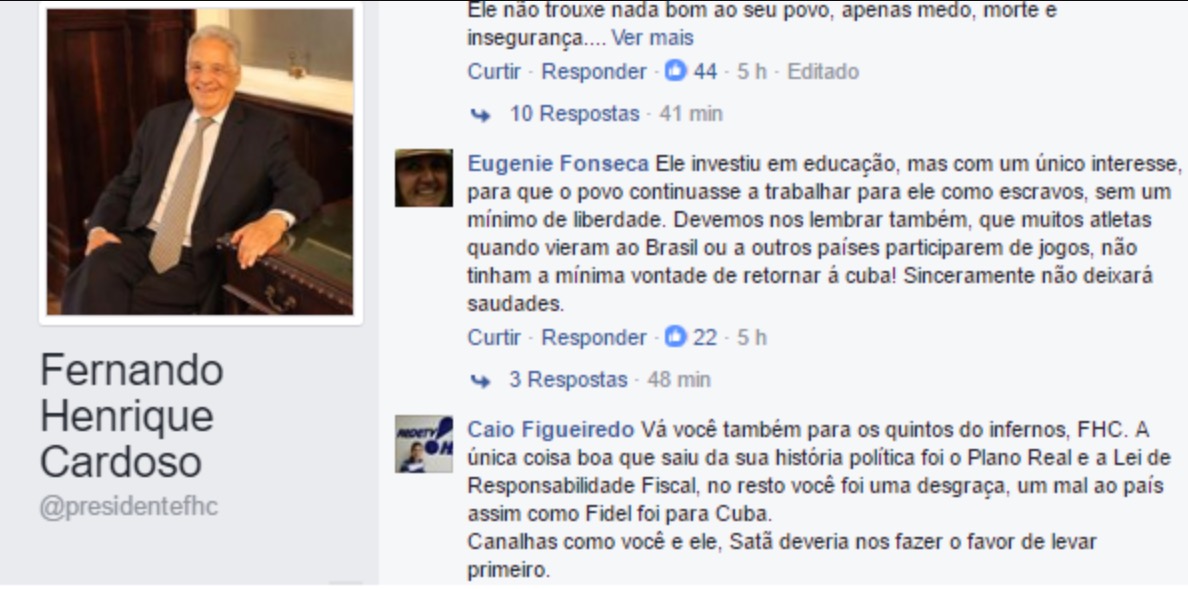1188x589 pixels.
Task: Like the top comment via Curtir
Action: (x=494, y=71)
